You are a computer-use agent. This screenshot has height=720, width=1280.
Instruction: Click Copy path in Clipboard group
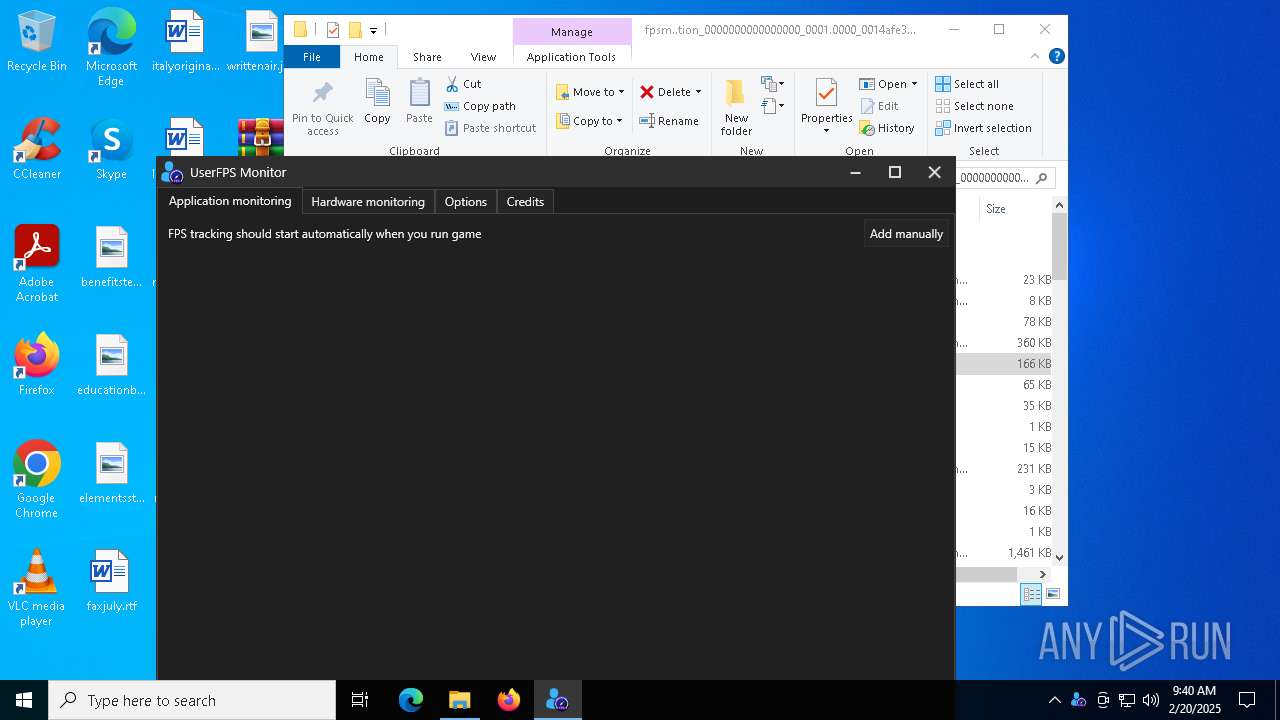(x=480, y=106)
